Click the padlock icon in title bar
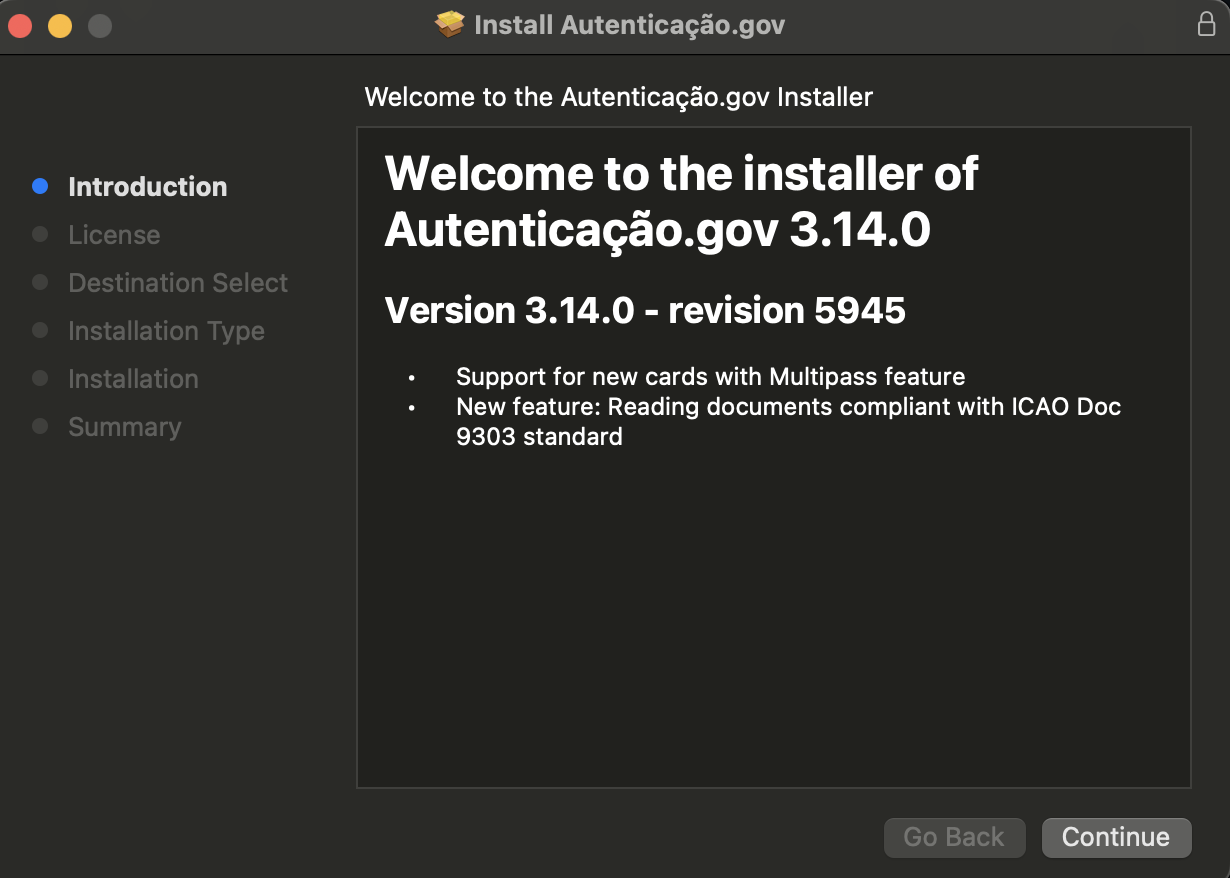1230x878 pixels. tap(1206, 25)
